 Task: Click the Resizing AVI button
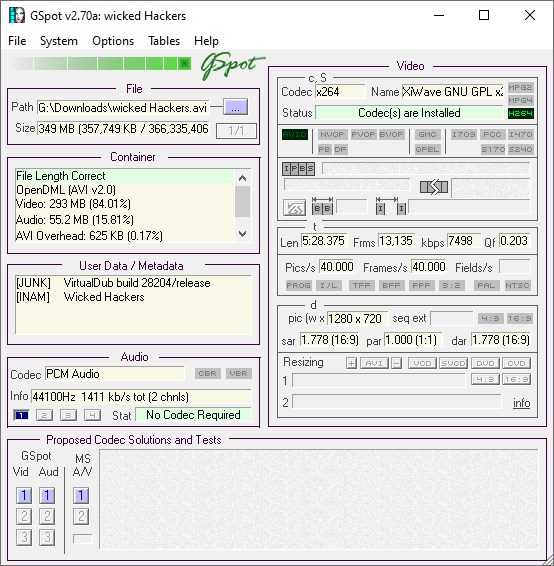click(374, 363)
